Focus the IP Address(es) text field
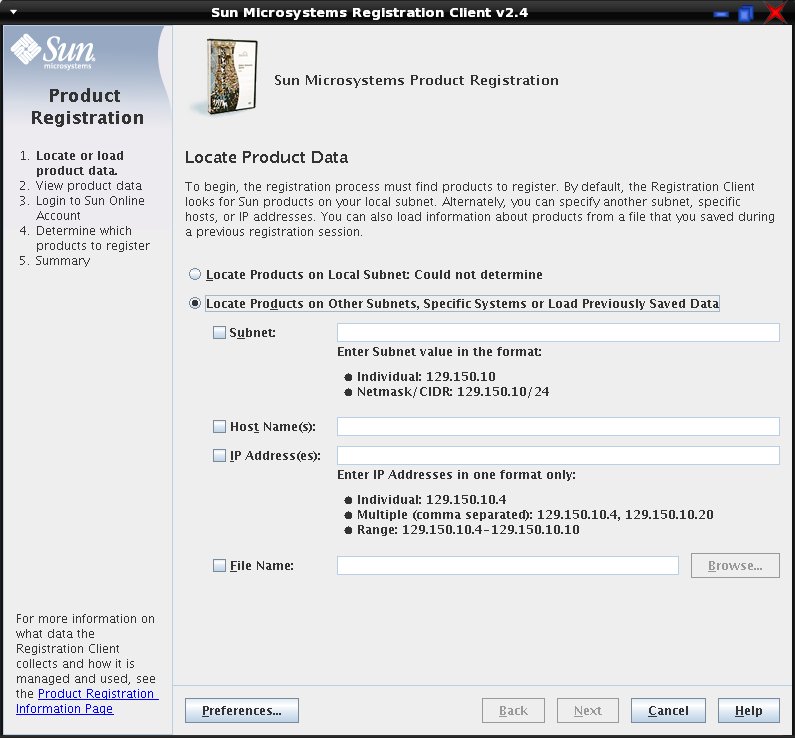Viewport: 795px width, 738px height. coord(558,455)
